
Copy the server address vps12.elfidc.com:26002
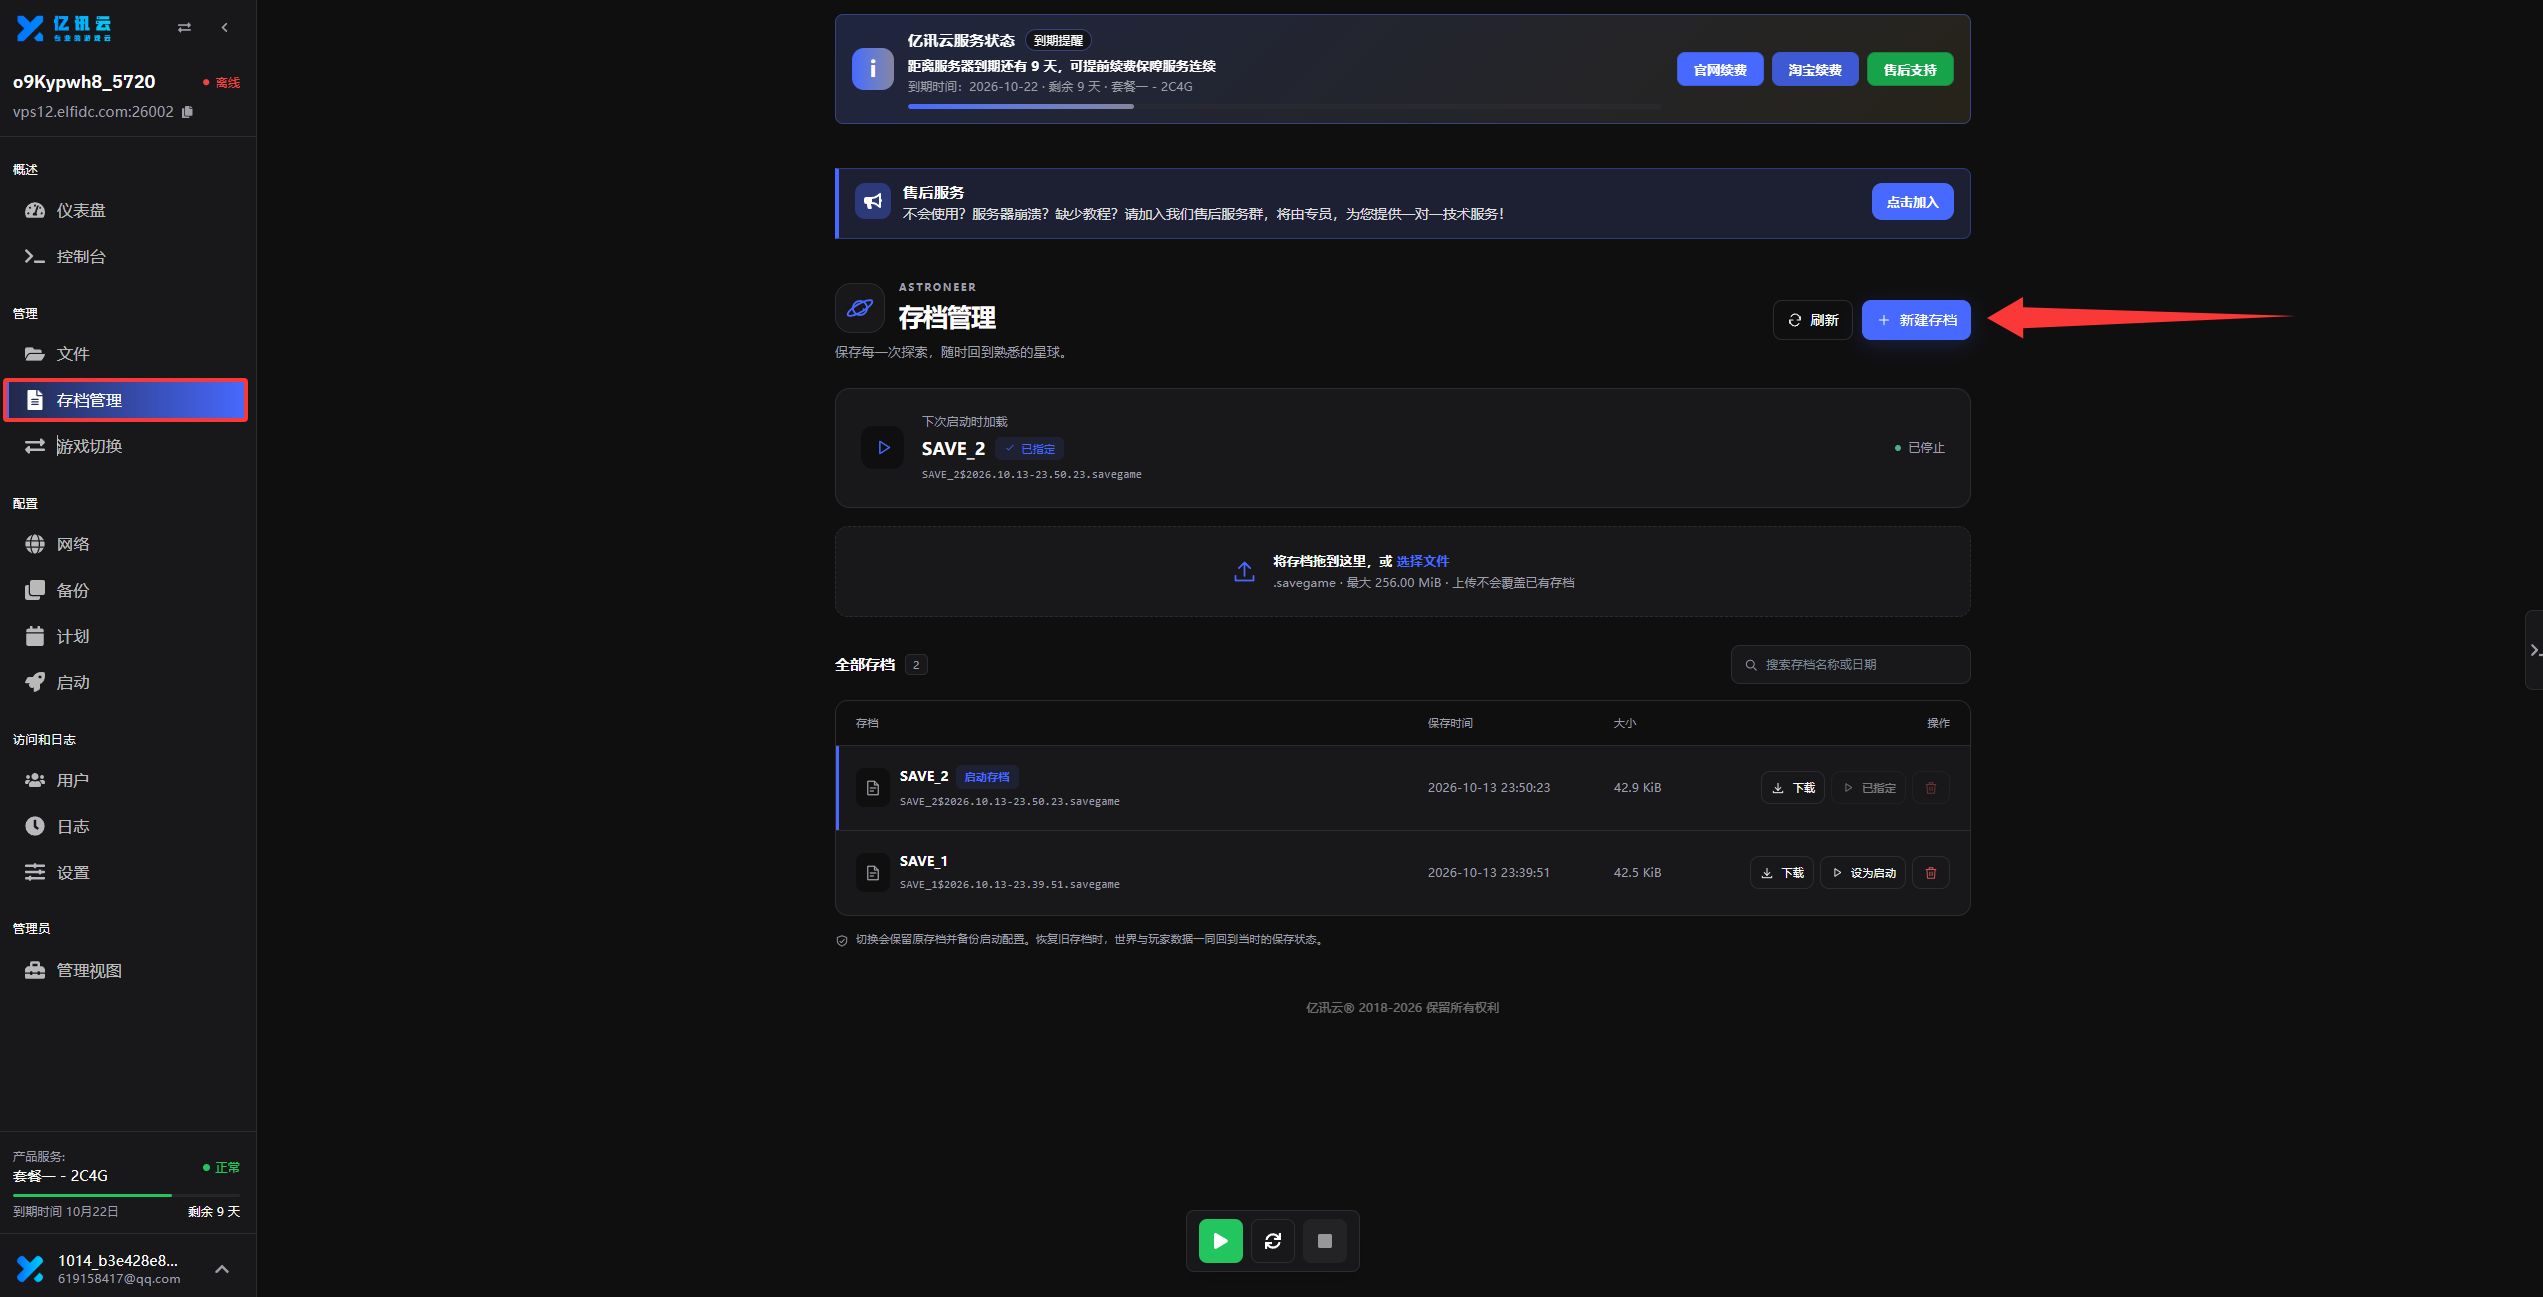coord(187,112)
